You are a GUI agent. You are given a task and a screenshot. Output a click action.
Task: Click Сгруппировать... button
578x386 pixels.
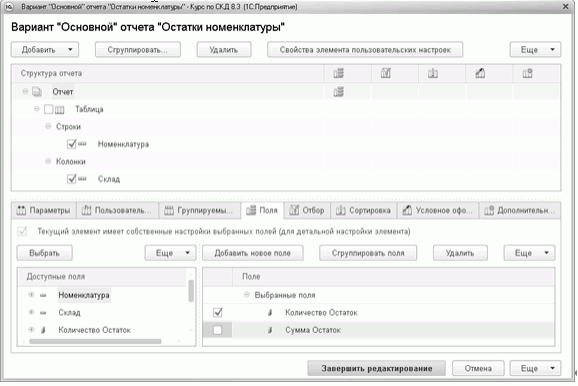138,50
